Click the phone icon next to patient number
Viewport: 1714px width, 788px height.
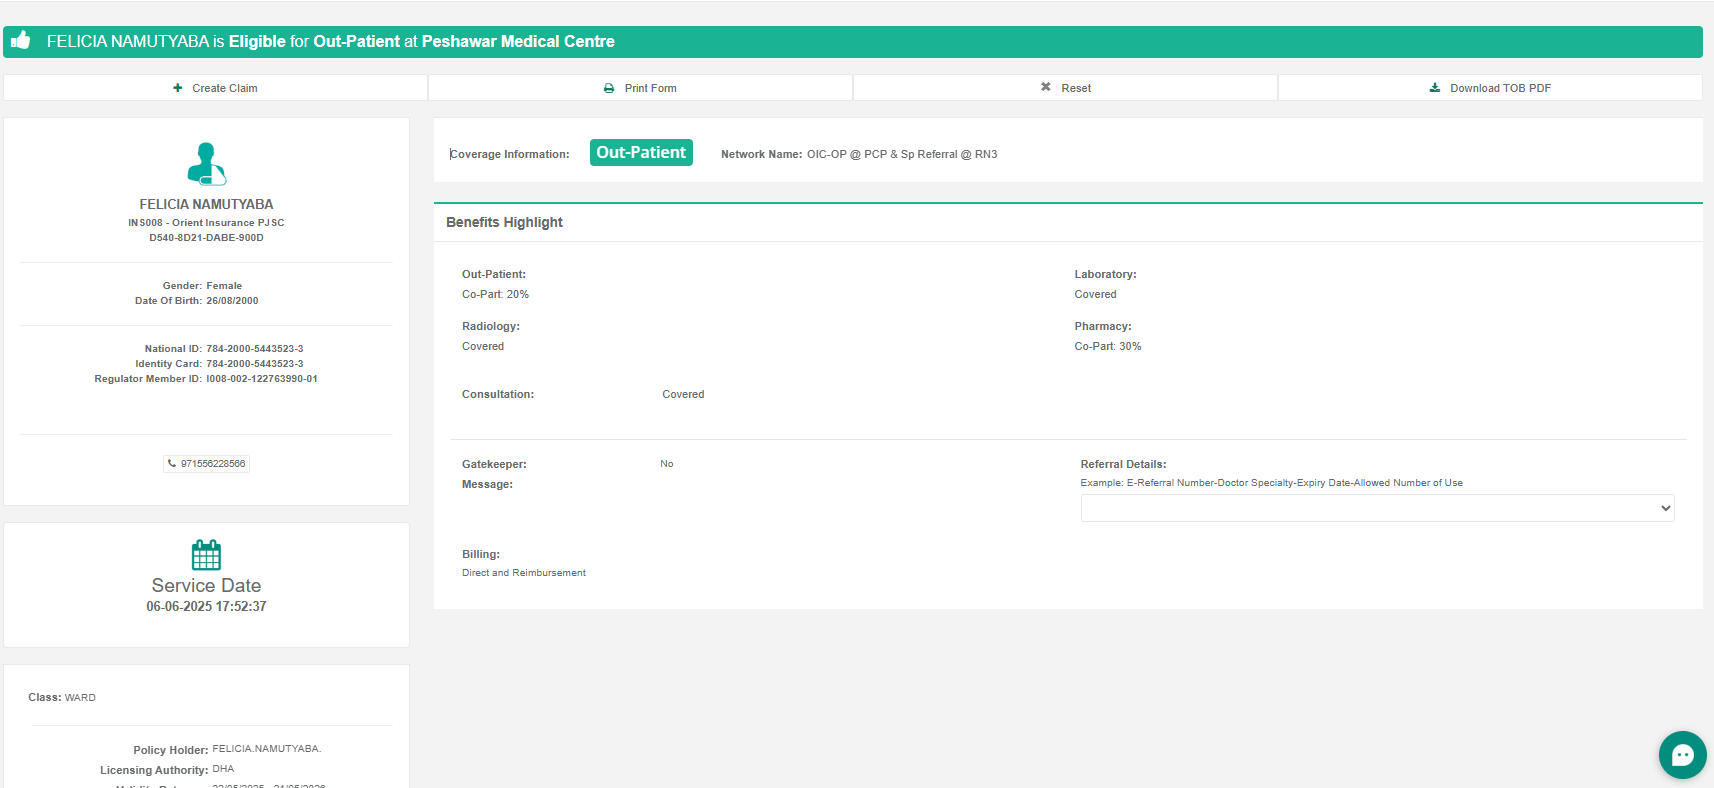[x=172, y=464]
